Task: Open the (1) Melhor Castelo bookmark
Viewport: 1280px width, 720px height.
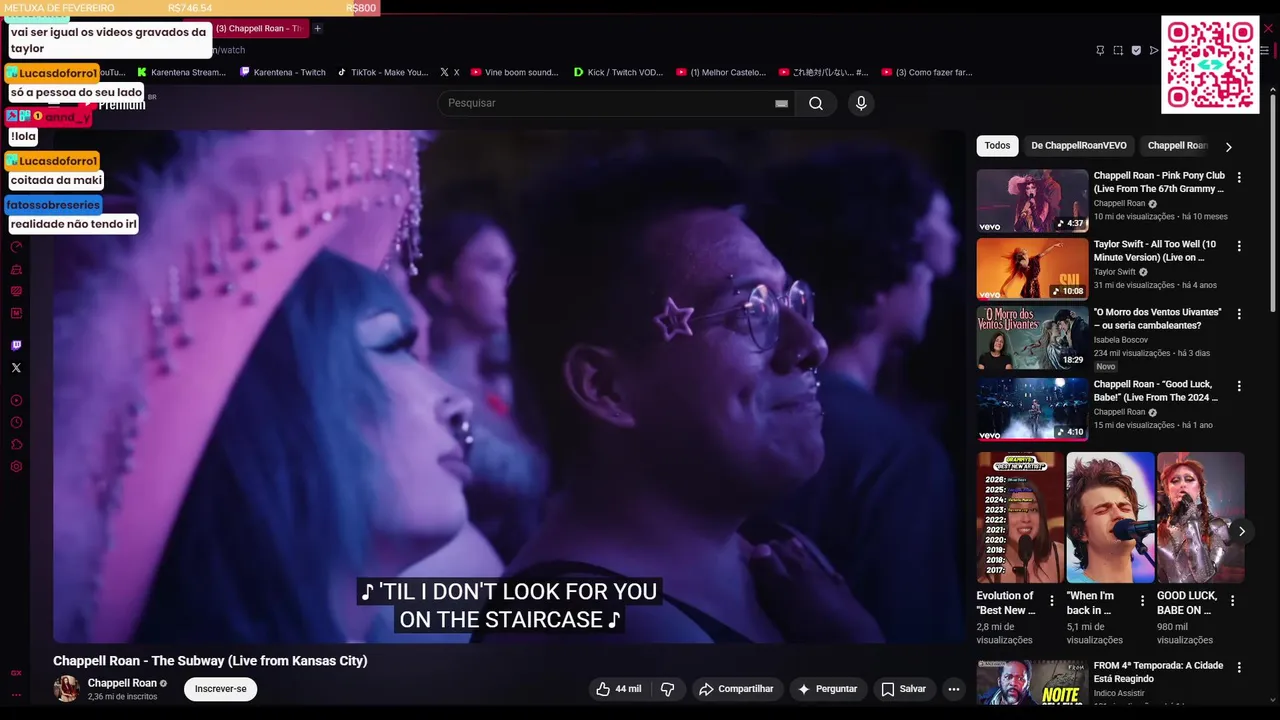Action: point(721,72)
